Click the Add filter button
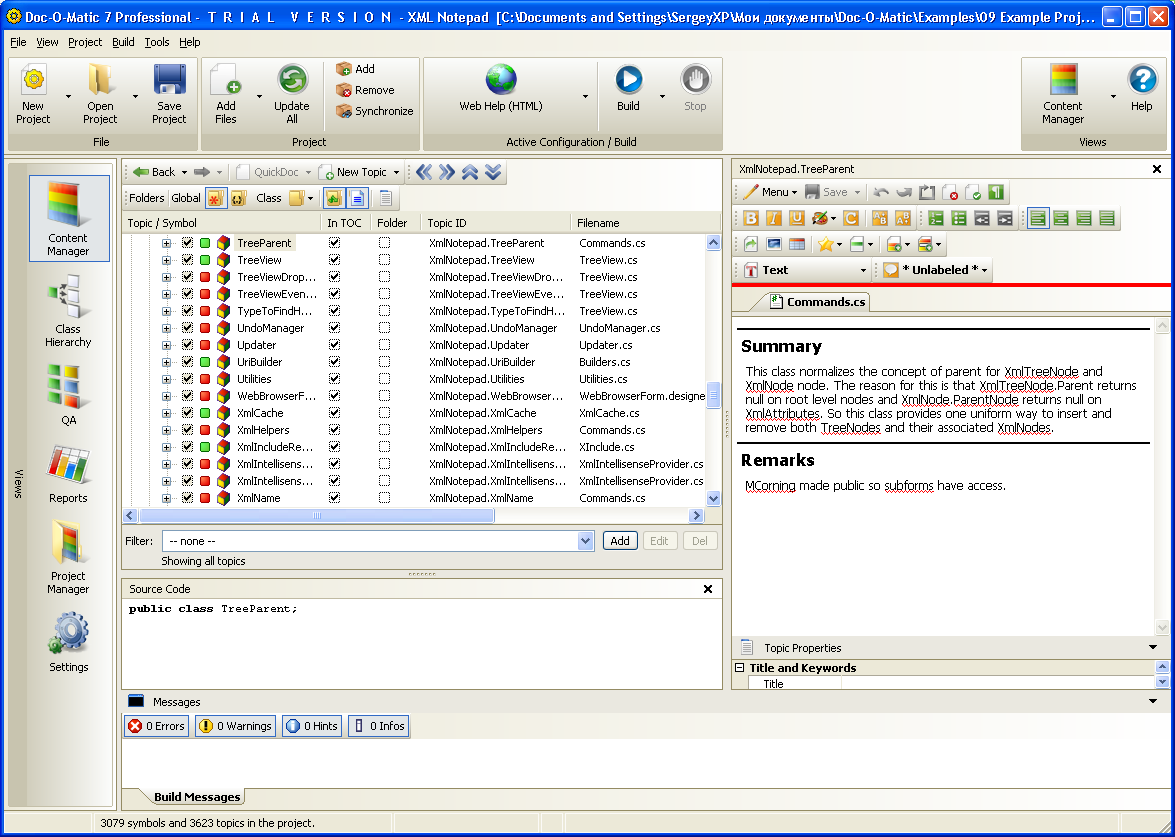The height and width of the screenshot is (837, 1175). click(620, 541)
